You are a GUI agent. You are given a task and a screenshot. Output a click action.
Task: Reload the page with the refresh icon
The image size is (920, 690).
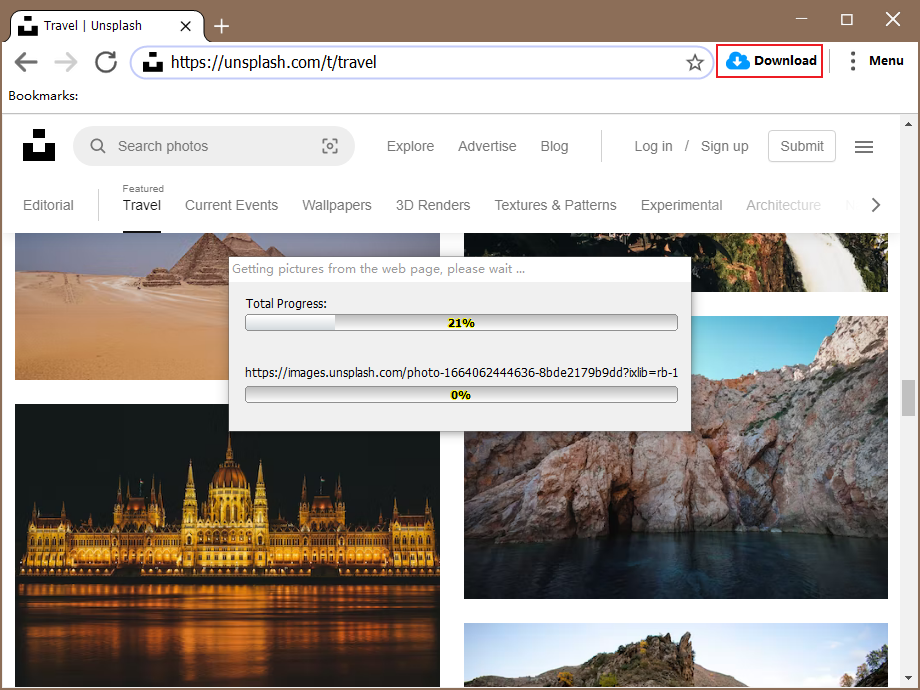(x=106, y=62)
